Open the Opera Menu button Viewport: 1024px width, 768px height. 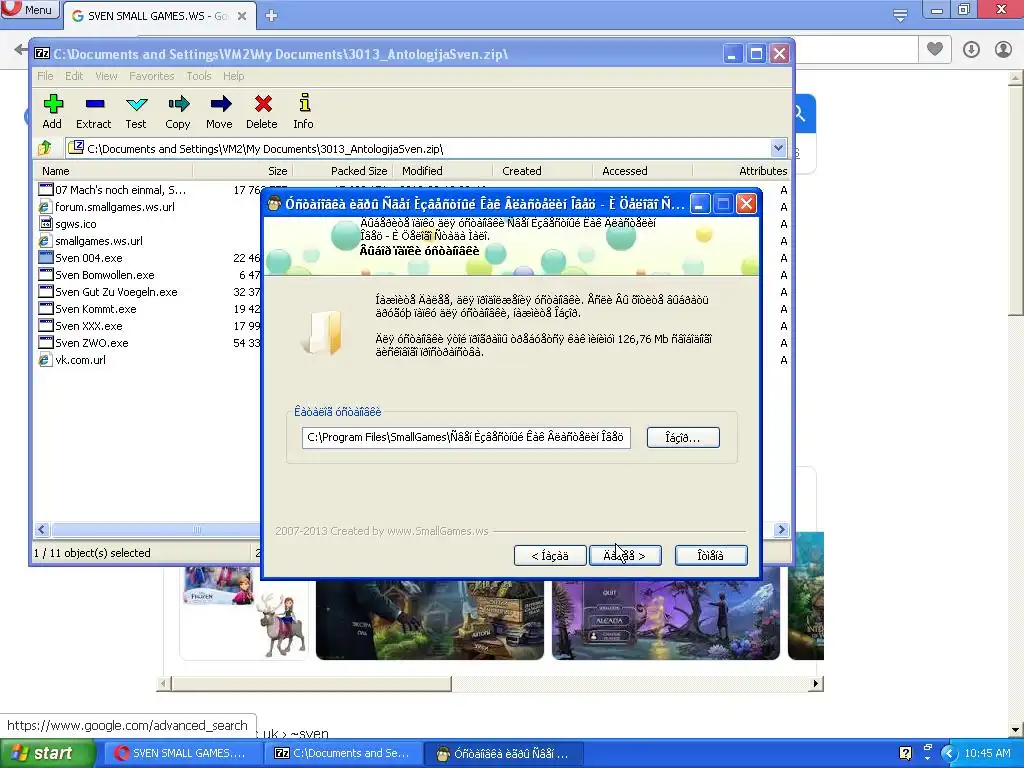(29, 9)
